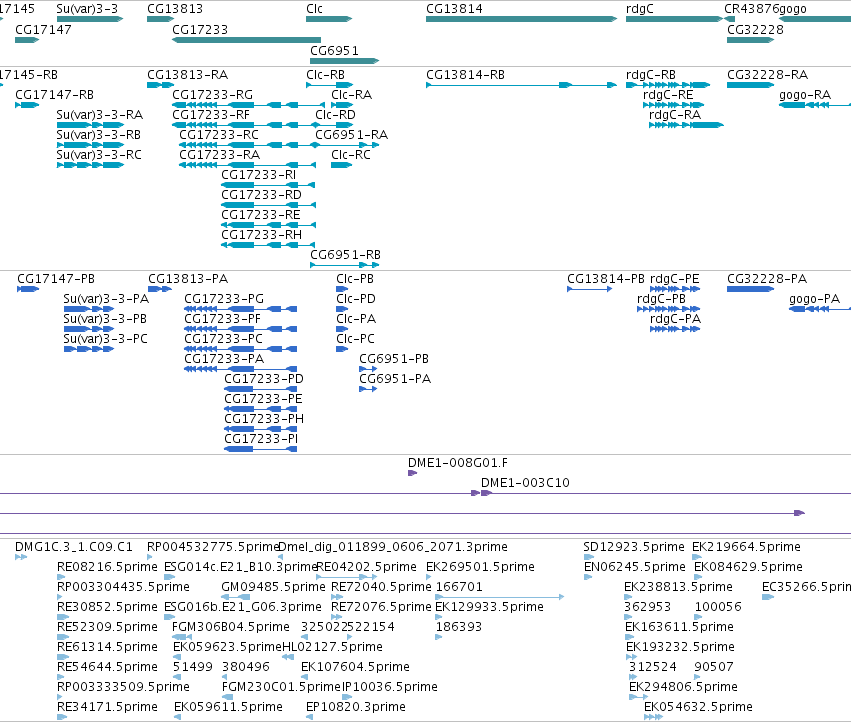Click the Su(var)3-3 gene label
851x722 pixels.
pyautogui.click(x=87, y=9)
